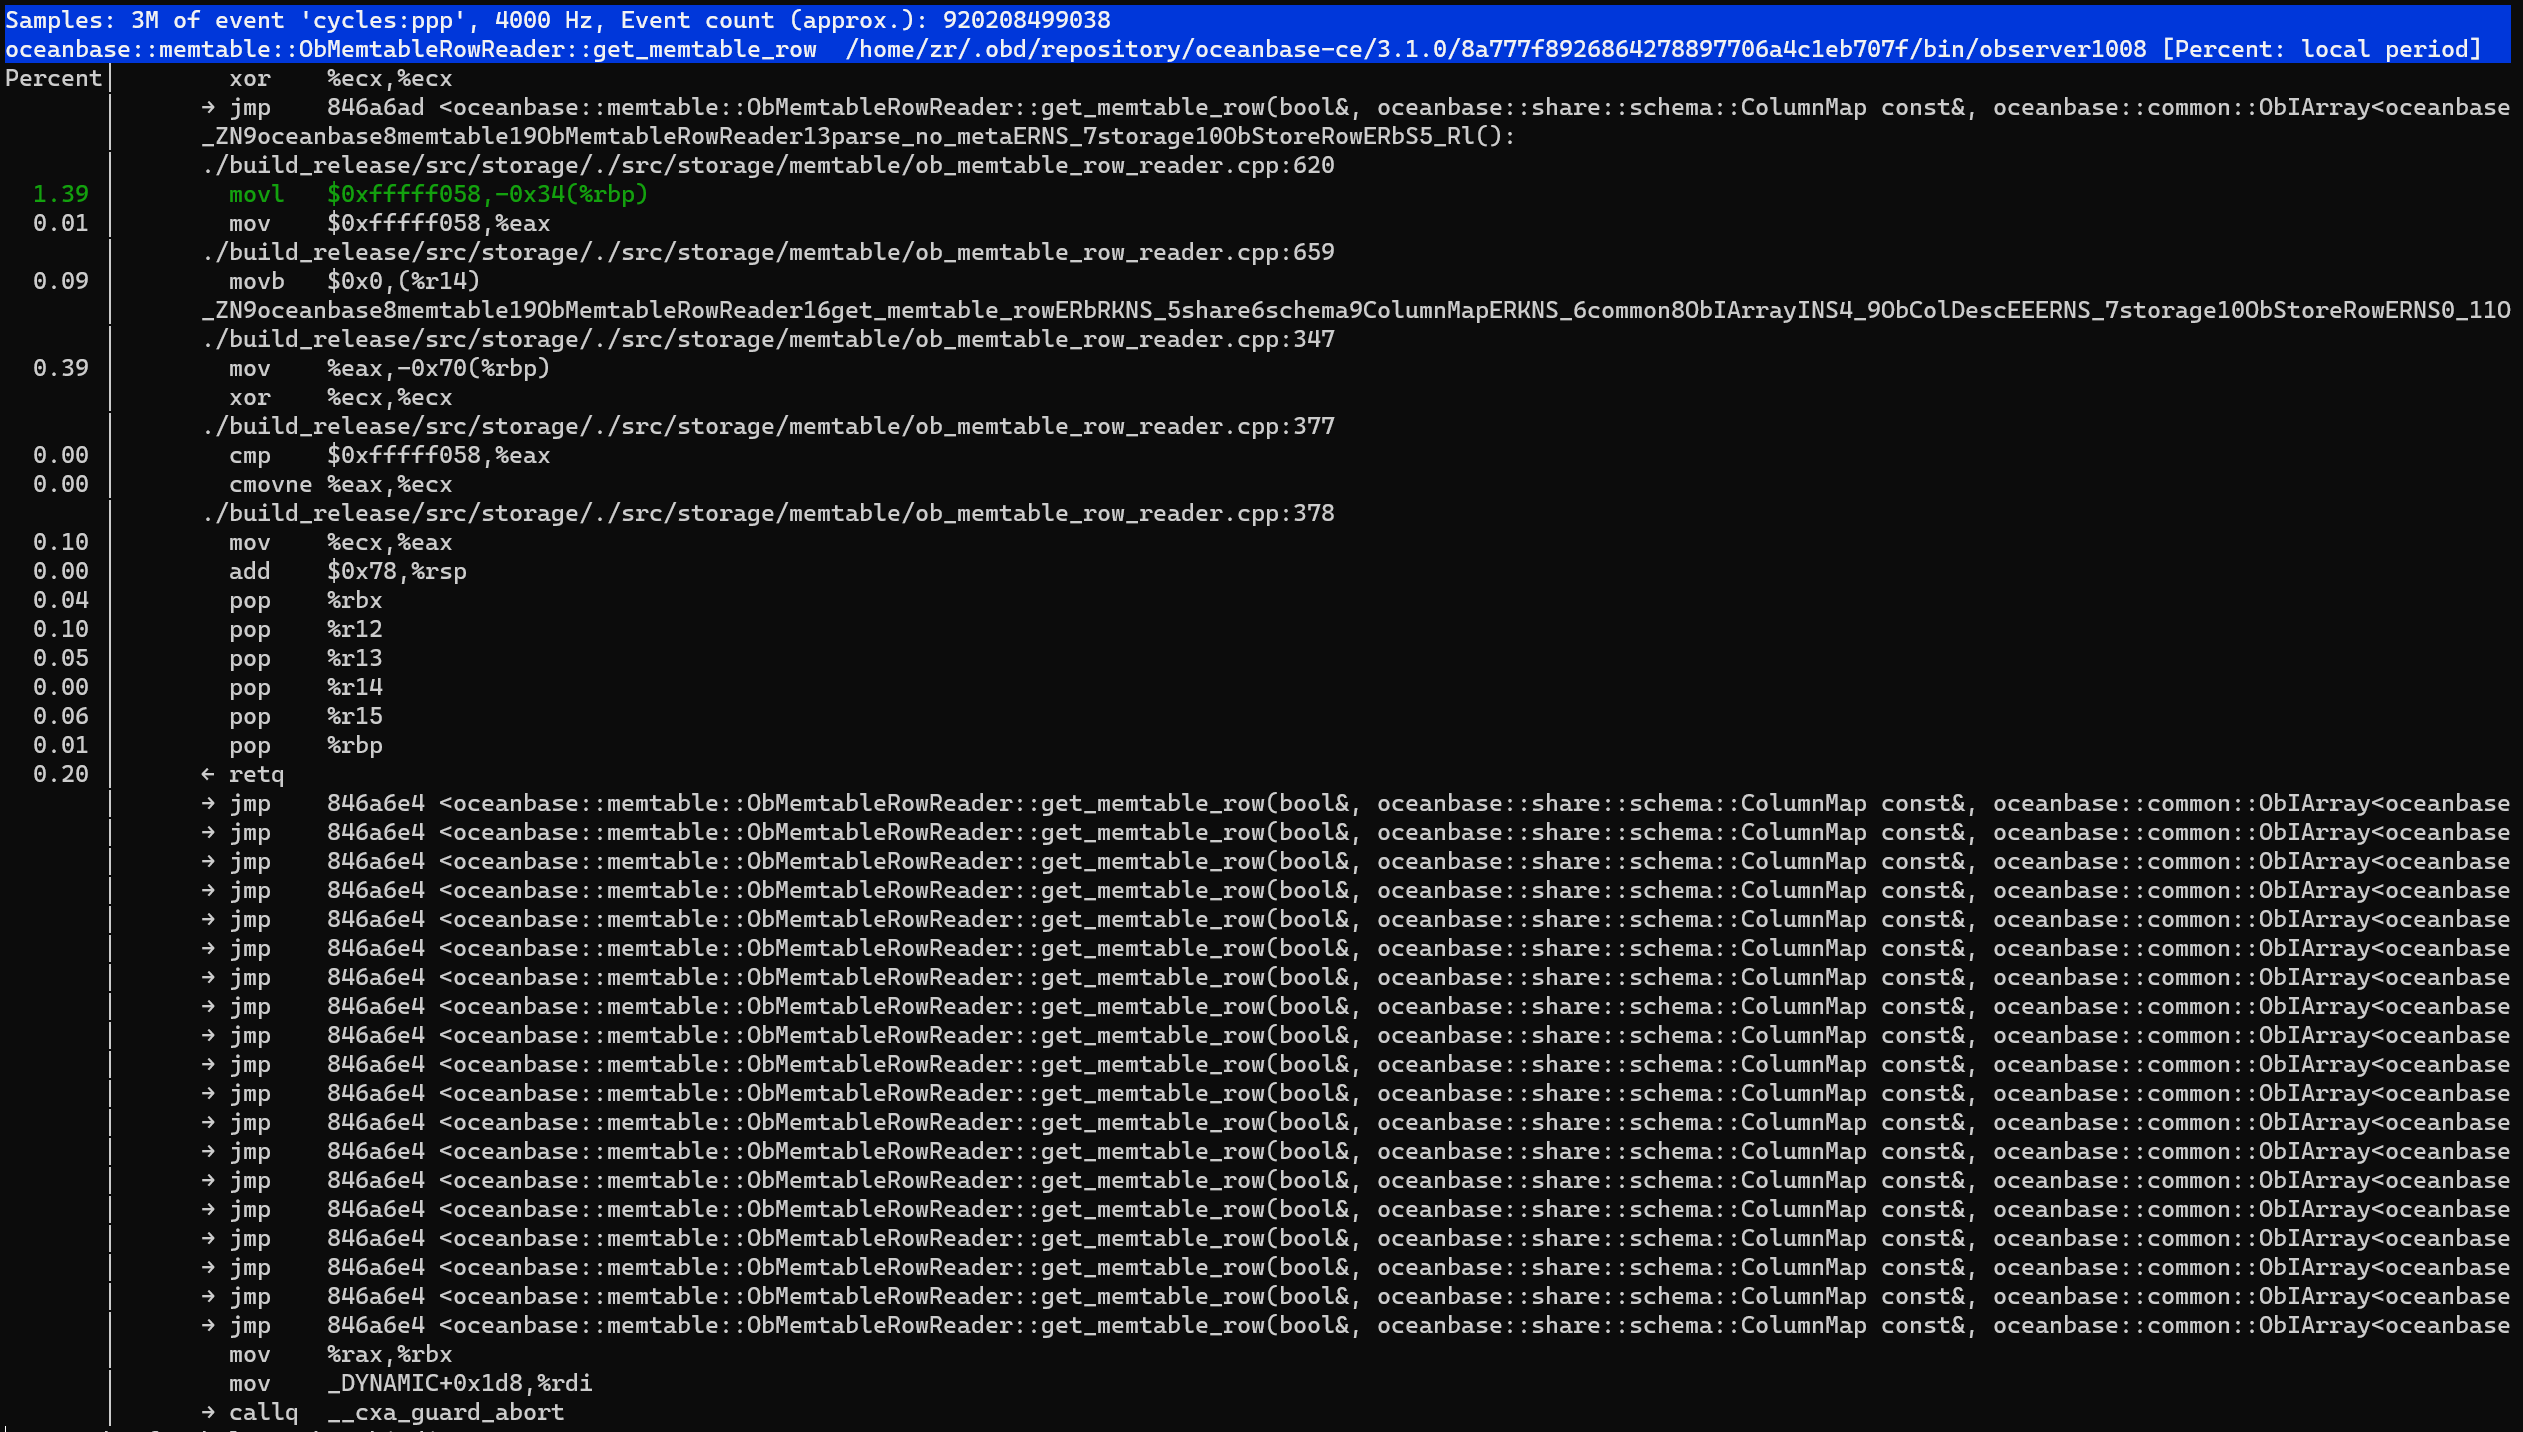Select the pop %rbp instruction

pyautogui.click(x=305, y=745)
